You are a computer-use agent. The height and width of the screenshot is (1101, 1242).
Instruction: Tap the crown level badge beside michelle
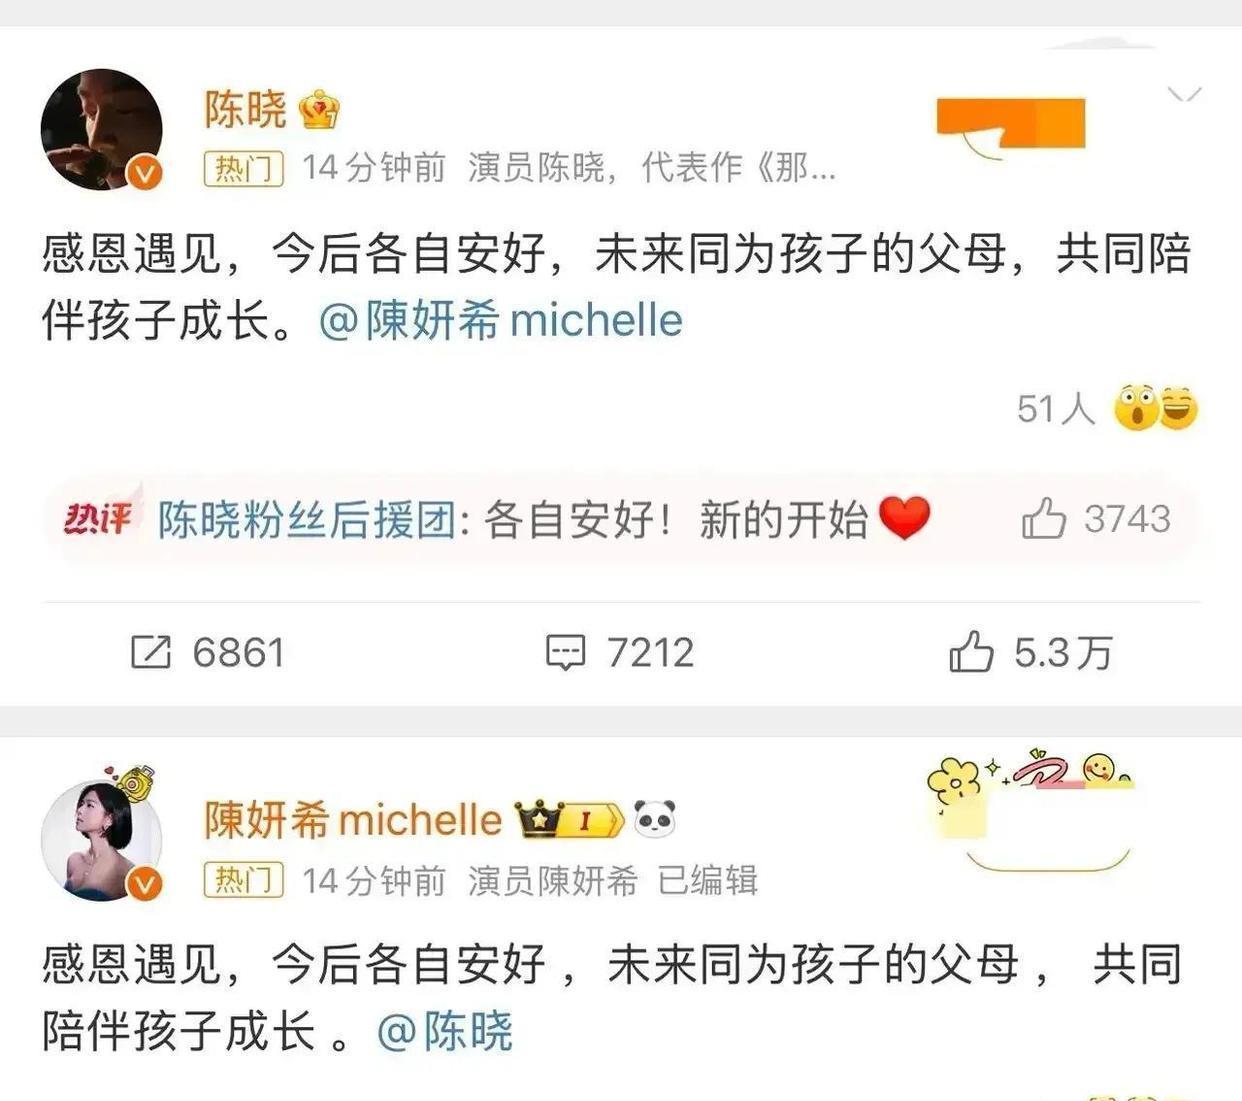pyautogui.click(x=570, y=820)
